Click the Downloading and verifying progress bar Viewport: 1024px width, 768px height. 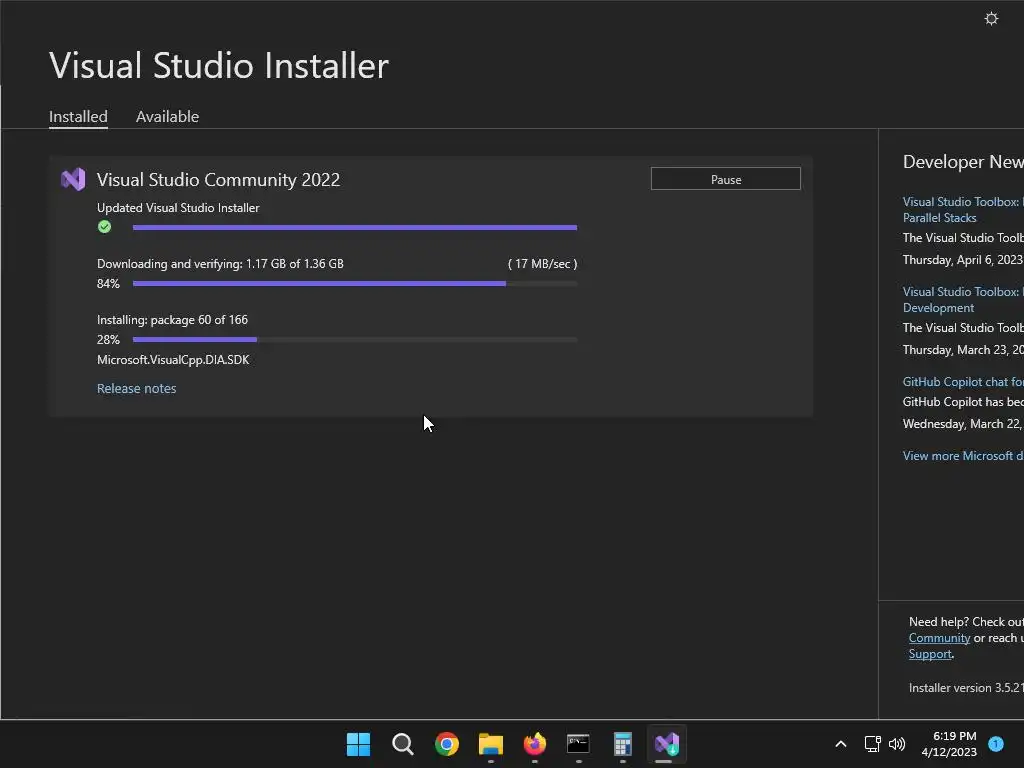click(355, 283)
